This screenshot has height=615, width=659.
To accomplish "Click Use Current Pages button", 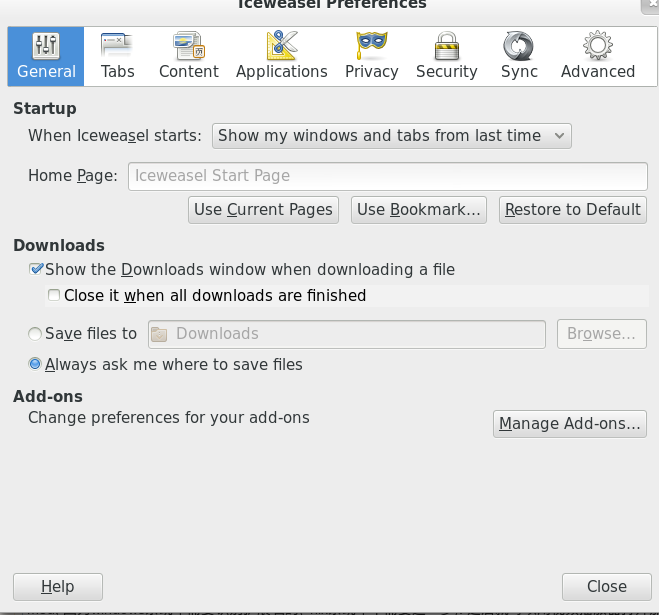I will coord(264,210).
